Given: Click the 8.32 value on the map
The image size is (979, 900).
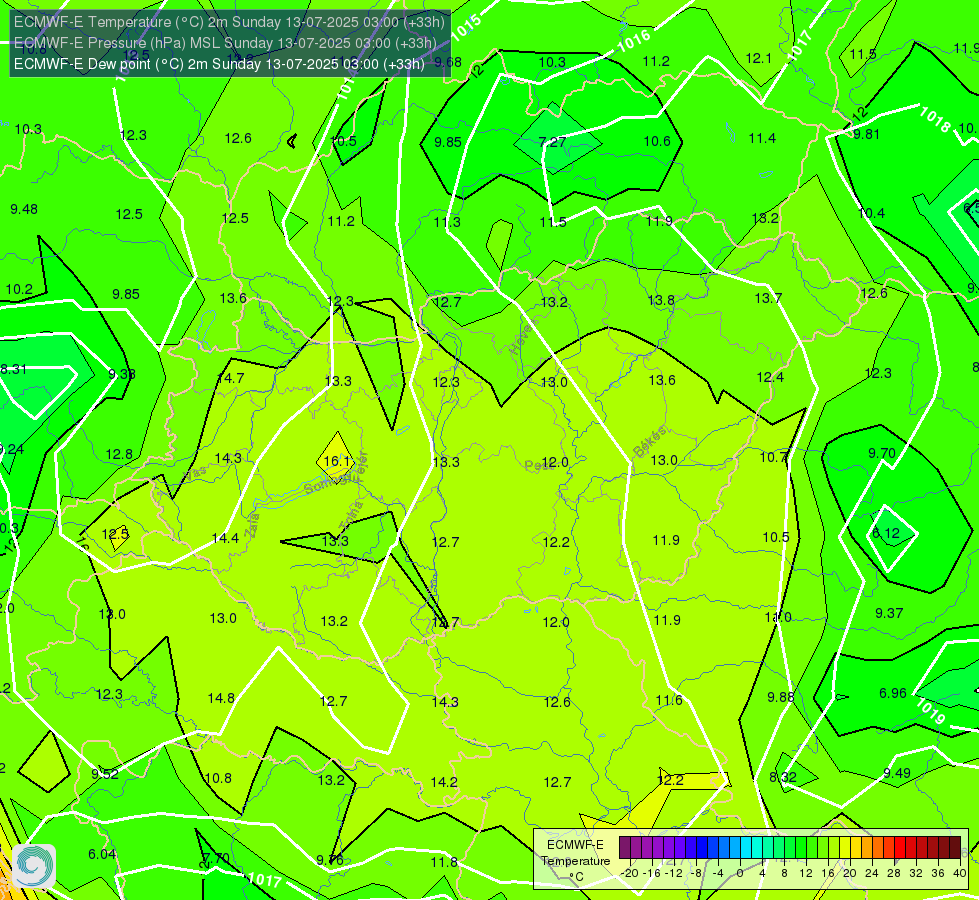Looking at the screenshot, I should 782,776.
